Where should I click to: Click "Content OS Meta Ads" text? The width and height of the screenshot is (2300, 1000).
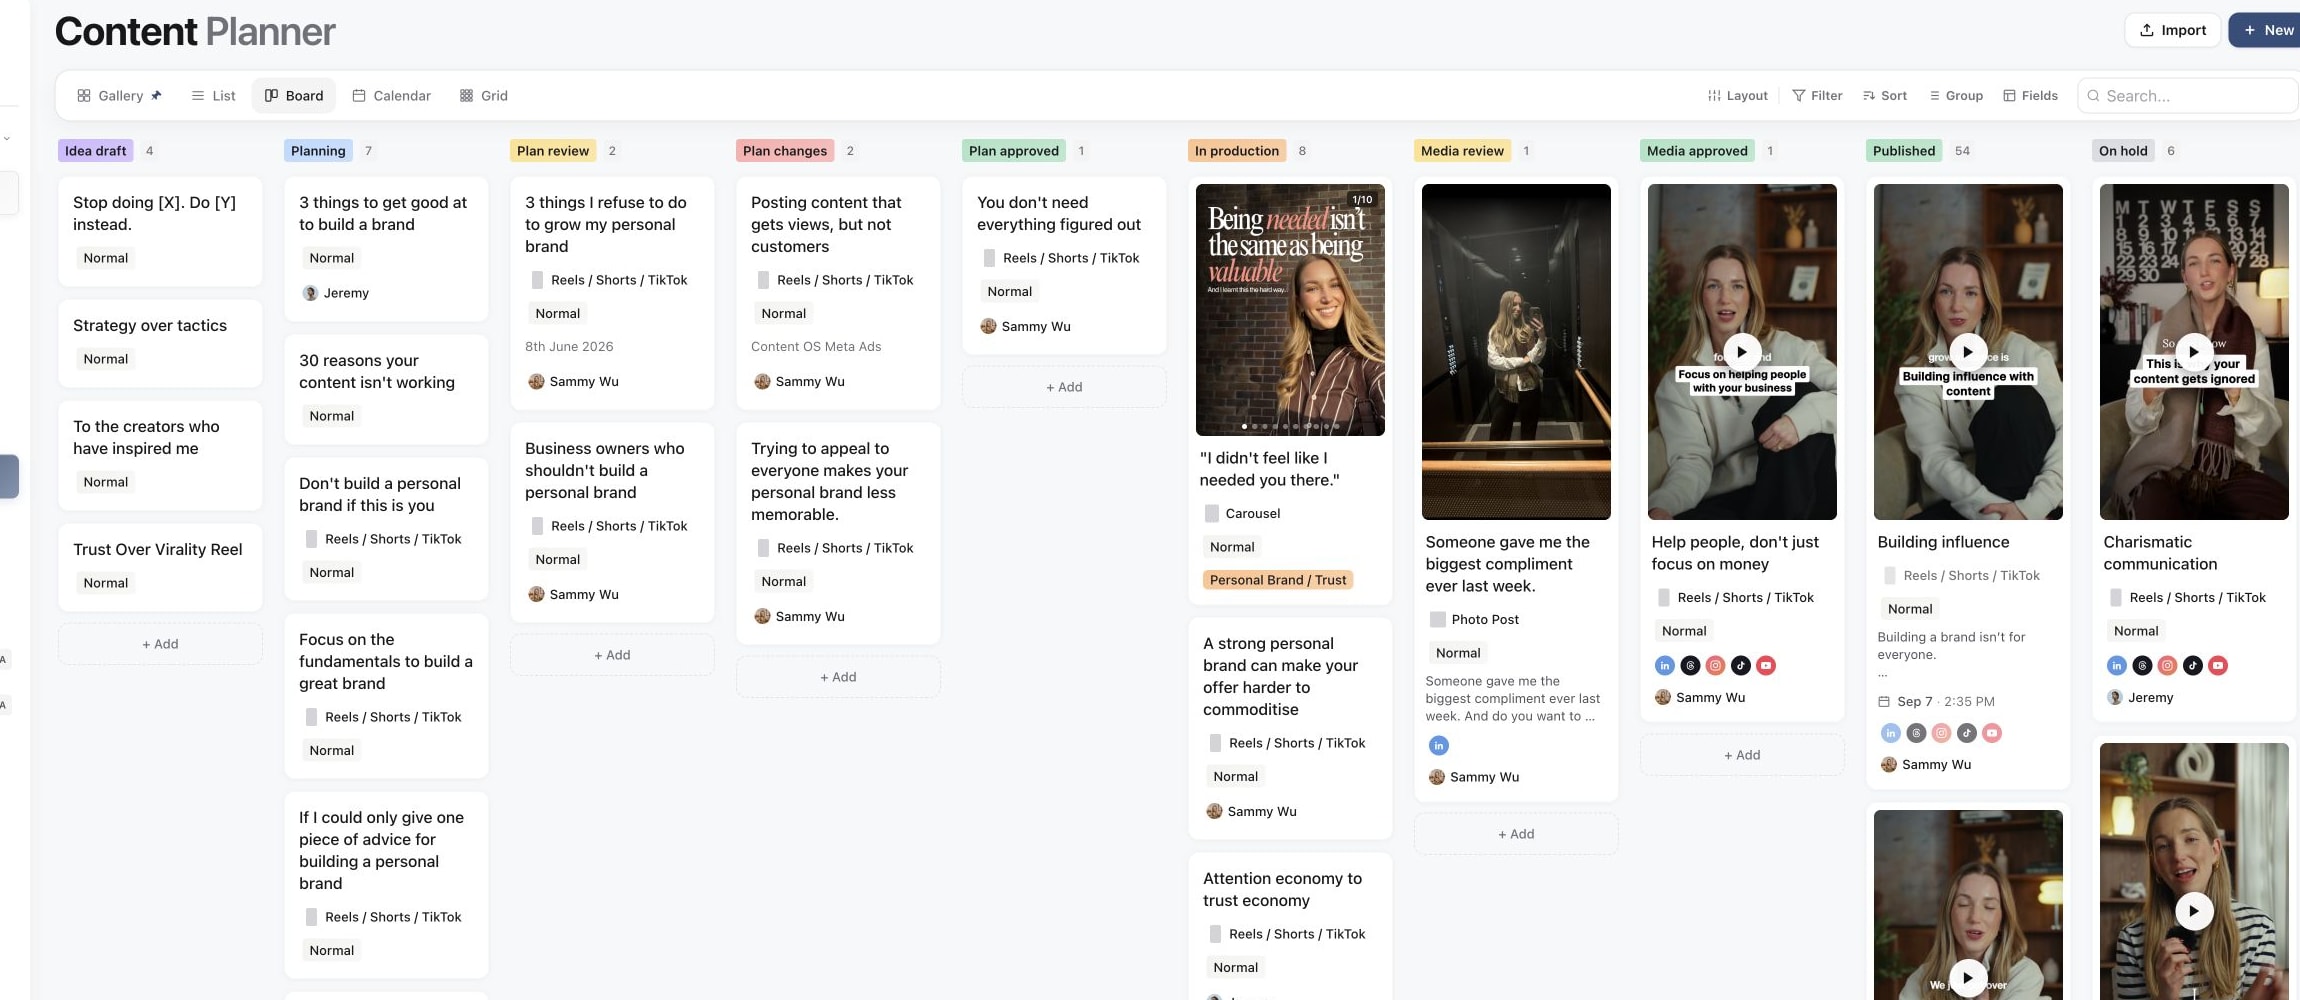[x=816, y=347]
